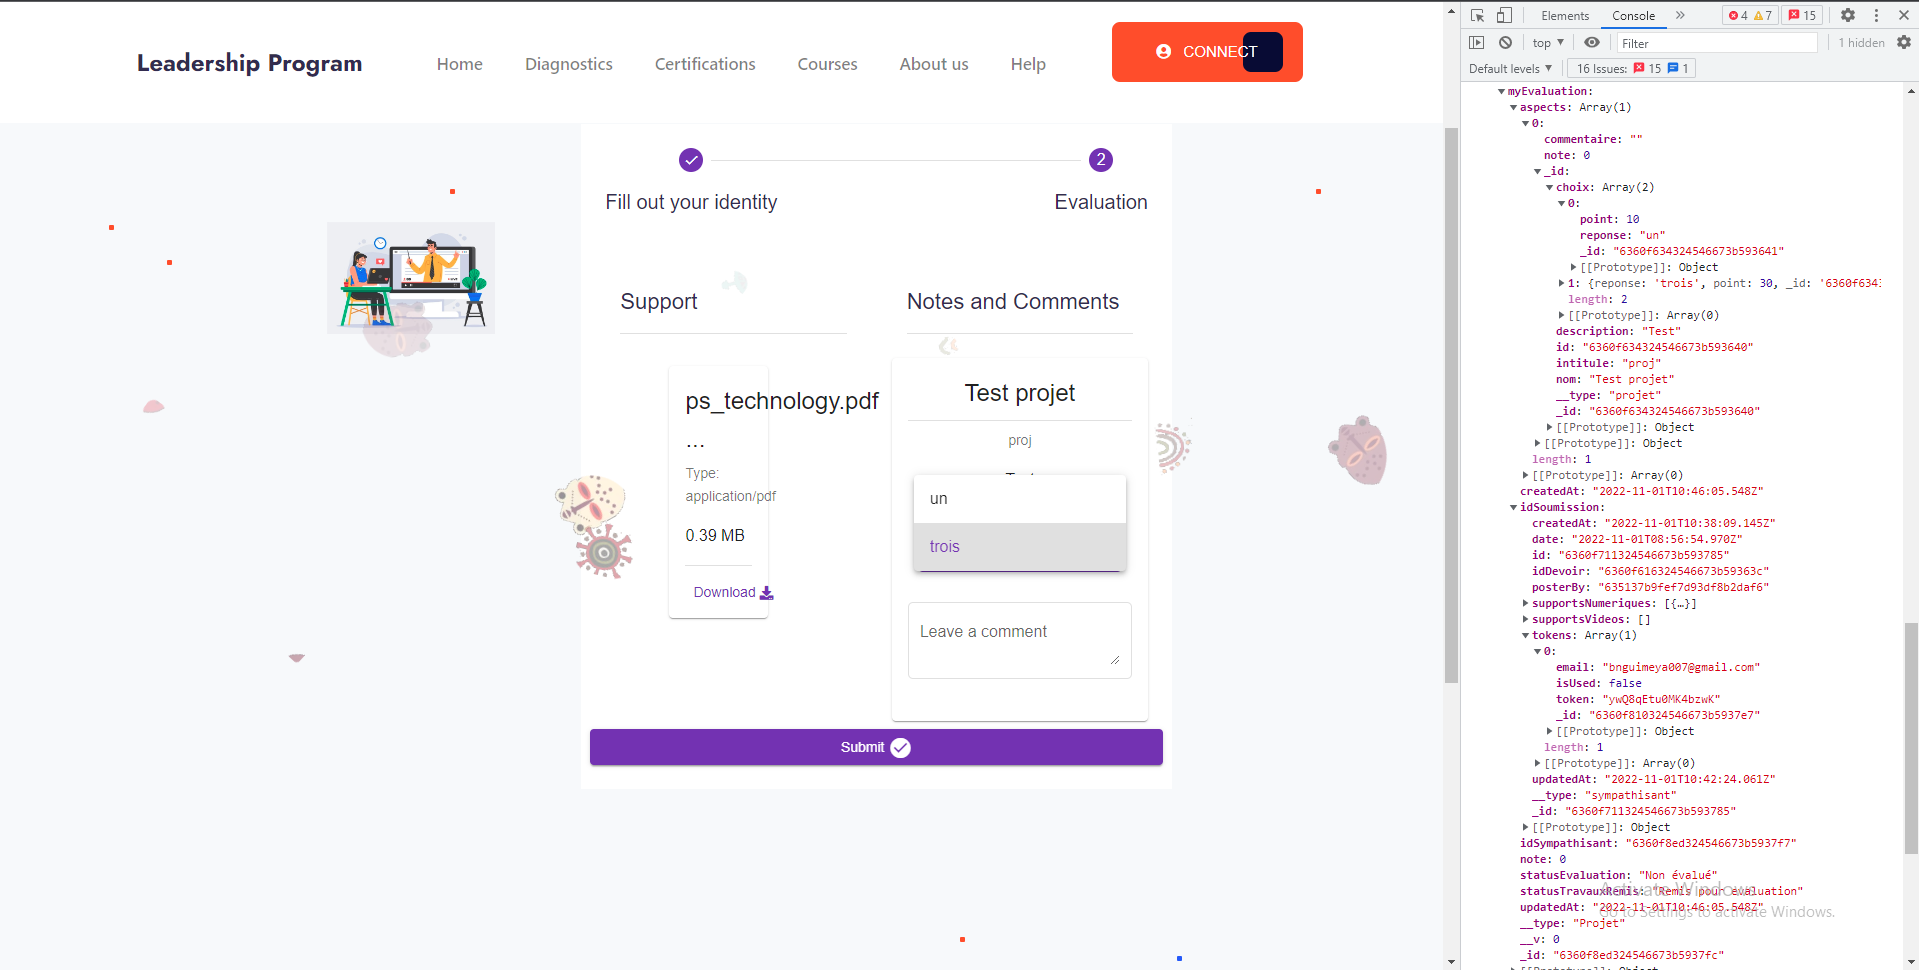Activate the DevTools inspect element picker
The height and width of the screenshot is (970, 1919).
tap(1477, 15)
